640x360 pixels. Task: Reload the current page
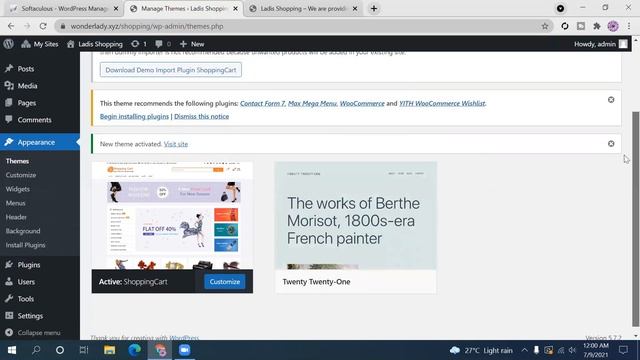(43, 26)
